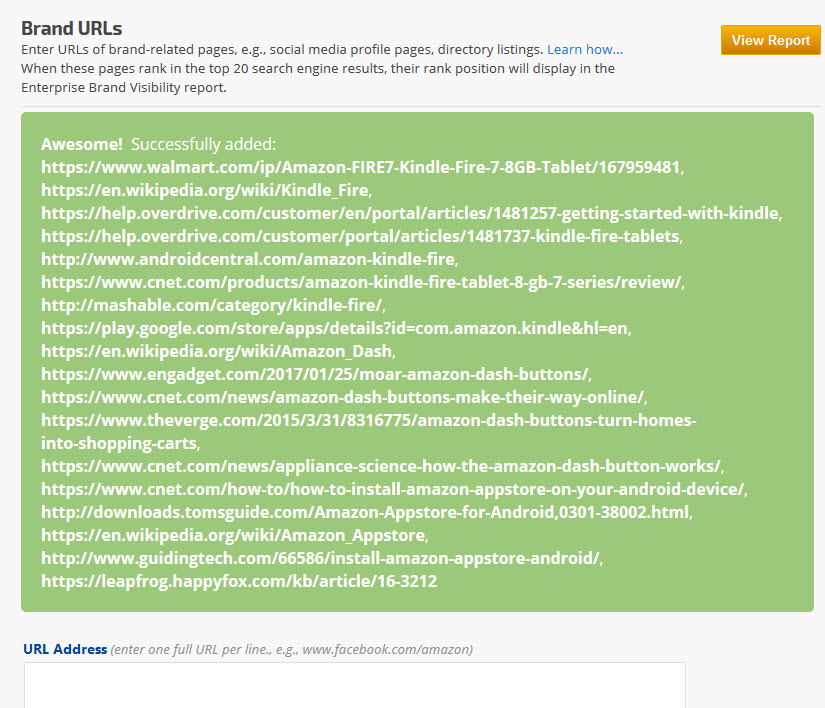Select the cnet appliance-science dash button URL
The height and width of the screenshot is (708, 825).
tap(381, 466)
